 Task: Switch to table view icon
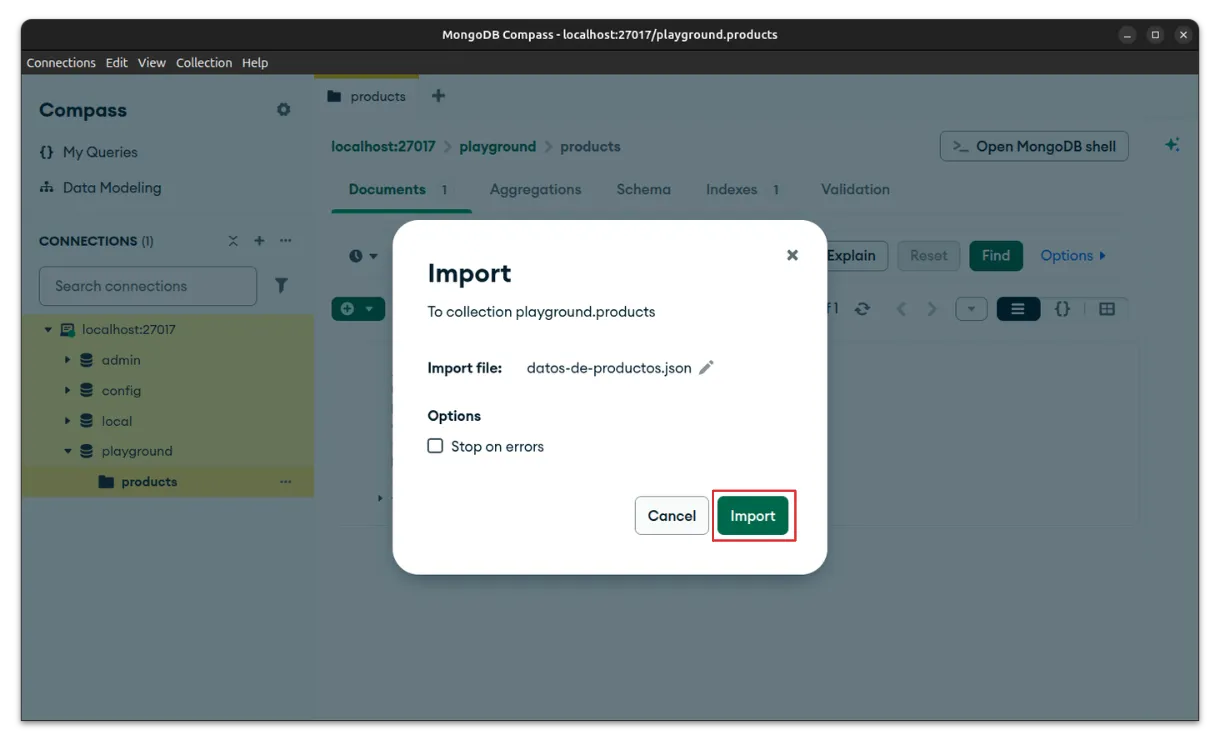[1106, 309]
